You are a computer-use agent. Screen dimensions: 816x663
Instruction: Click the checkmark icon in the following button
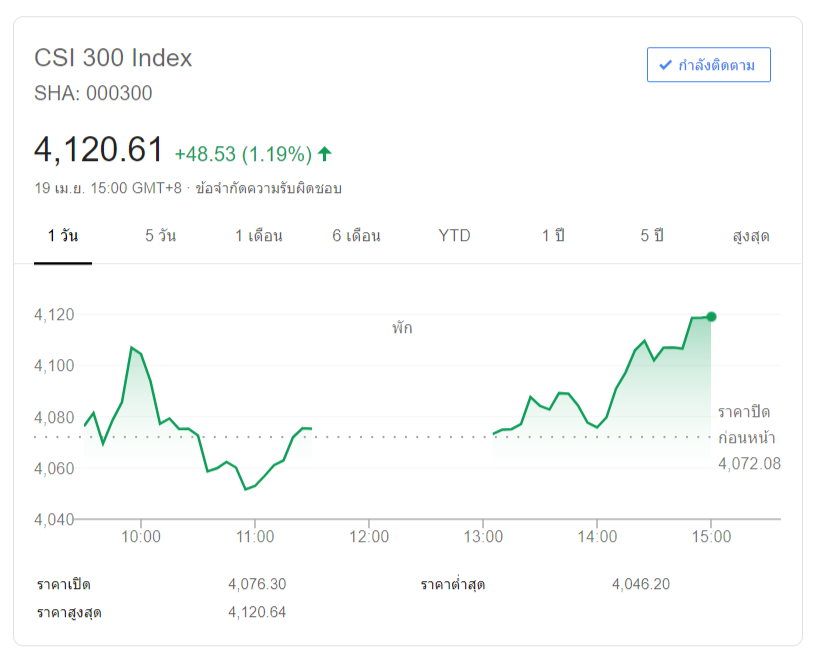click(x=665, y=66)
